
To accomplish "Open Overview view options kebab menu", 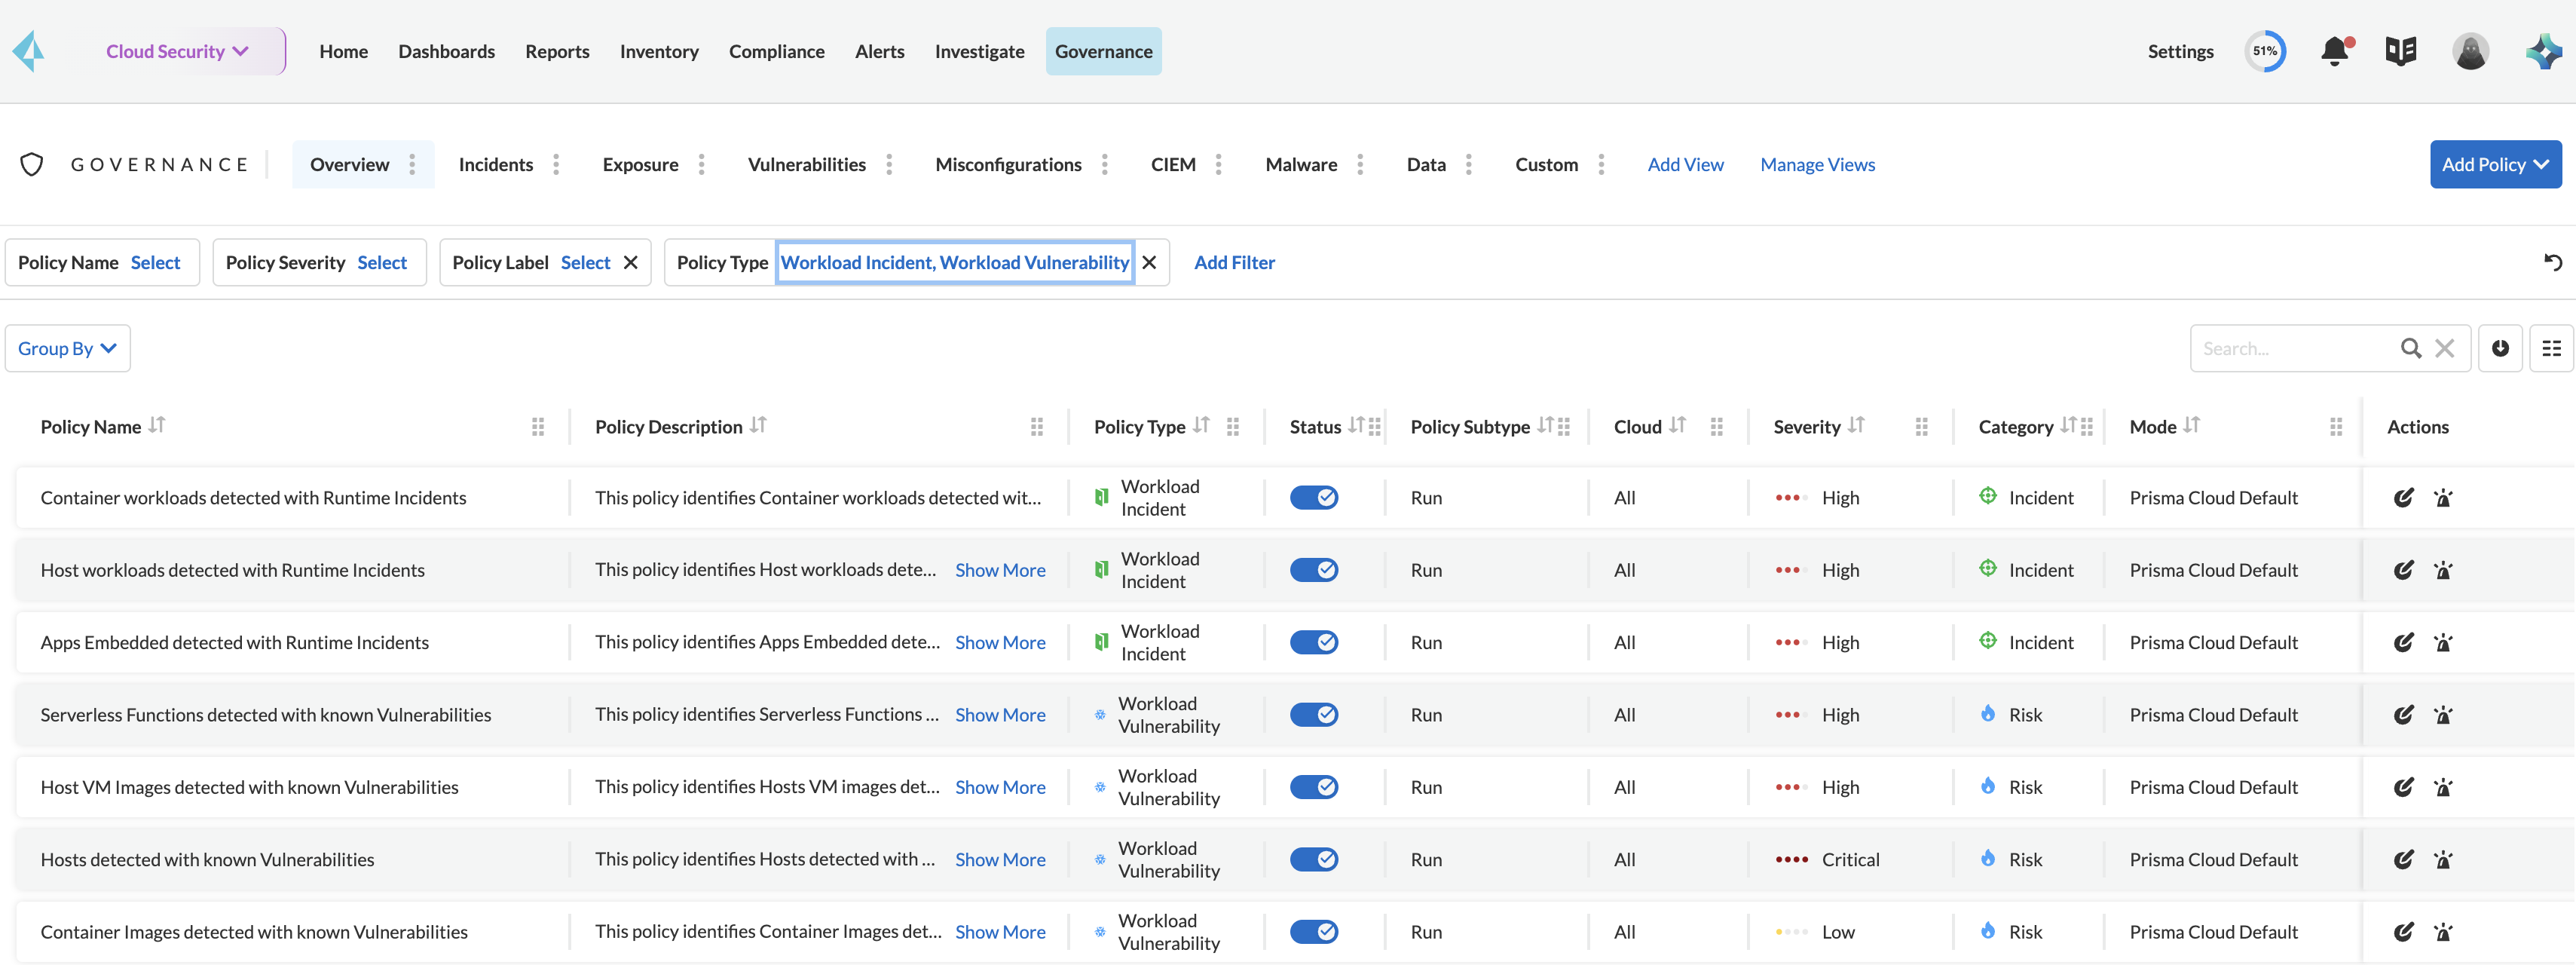I will click(412, 164).
